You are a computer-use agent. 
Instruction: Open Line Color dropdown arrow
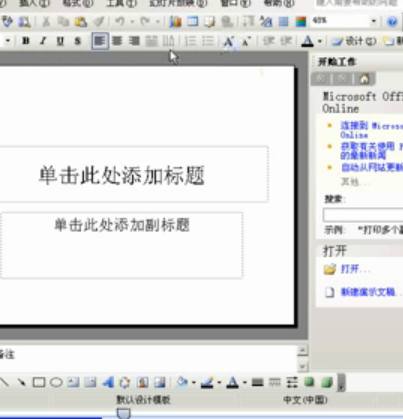point(219,382)
